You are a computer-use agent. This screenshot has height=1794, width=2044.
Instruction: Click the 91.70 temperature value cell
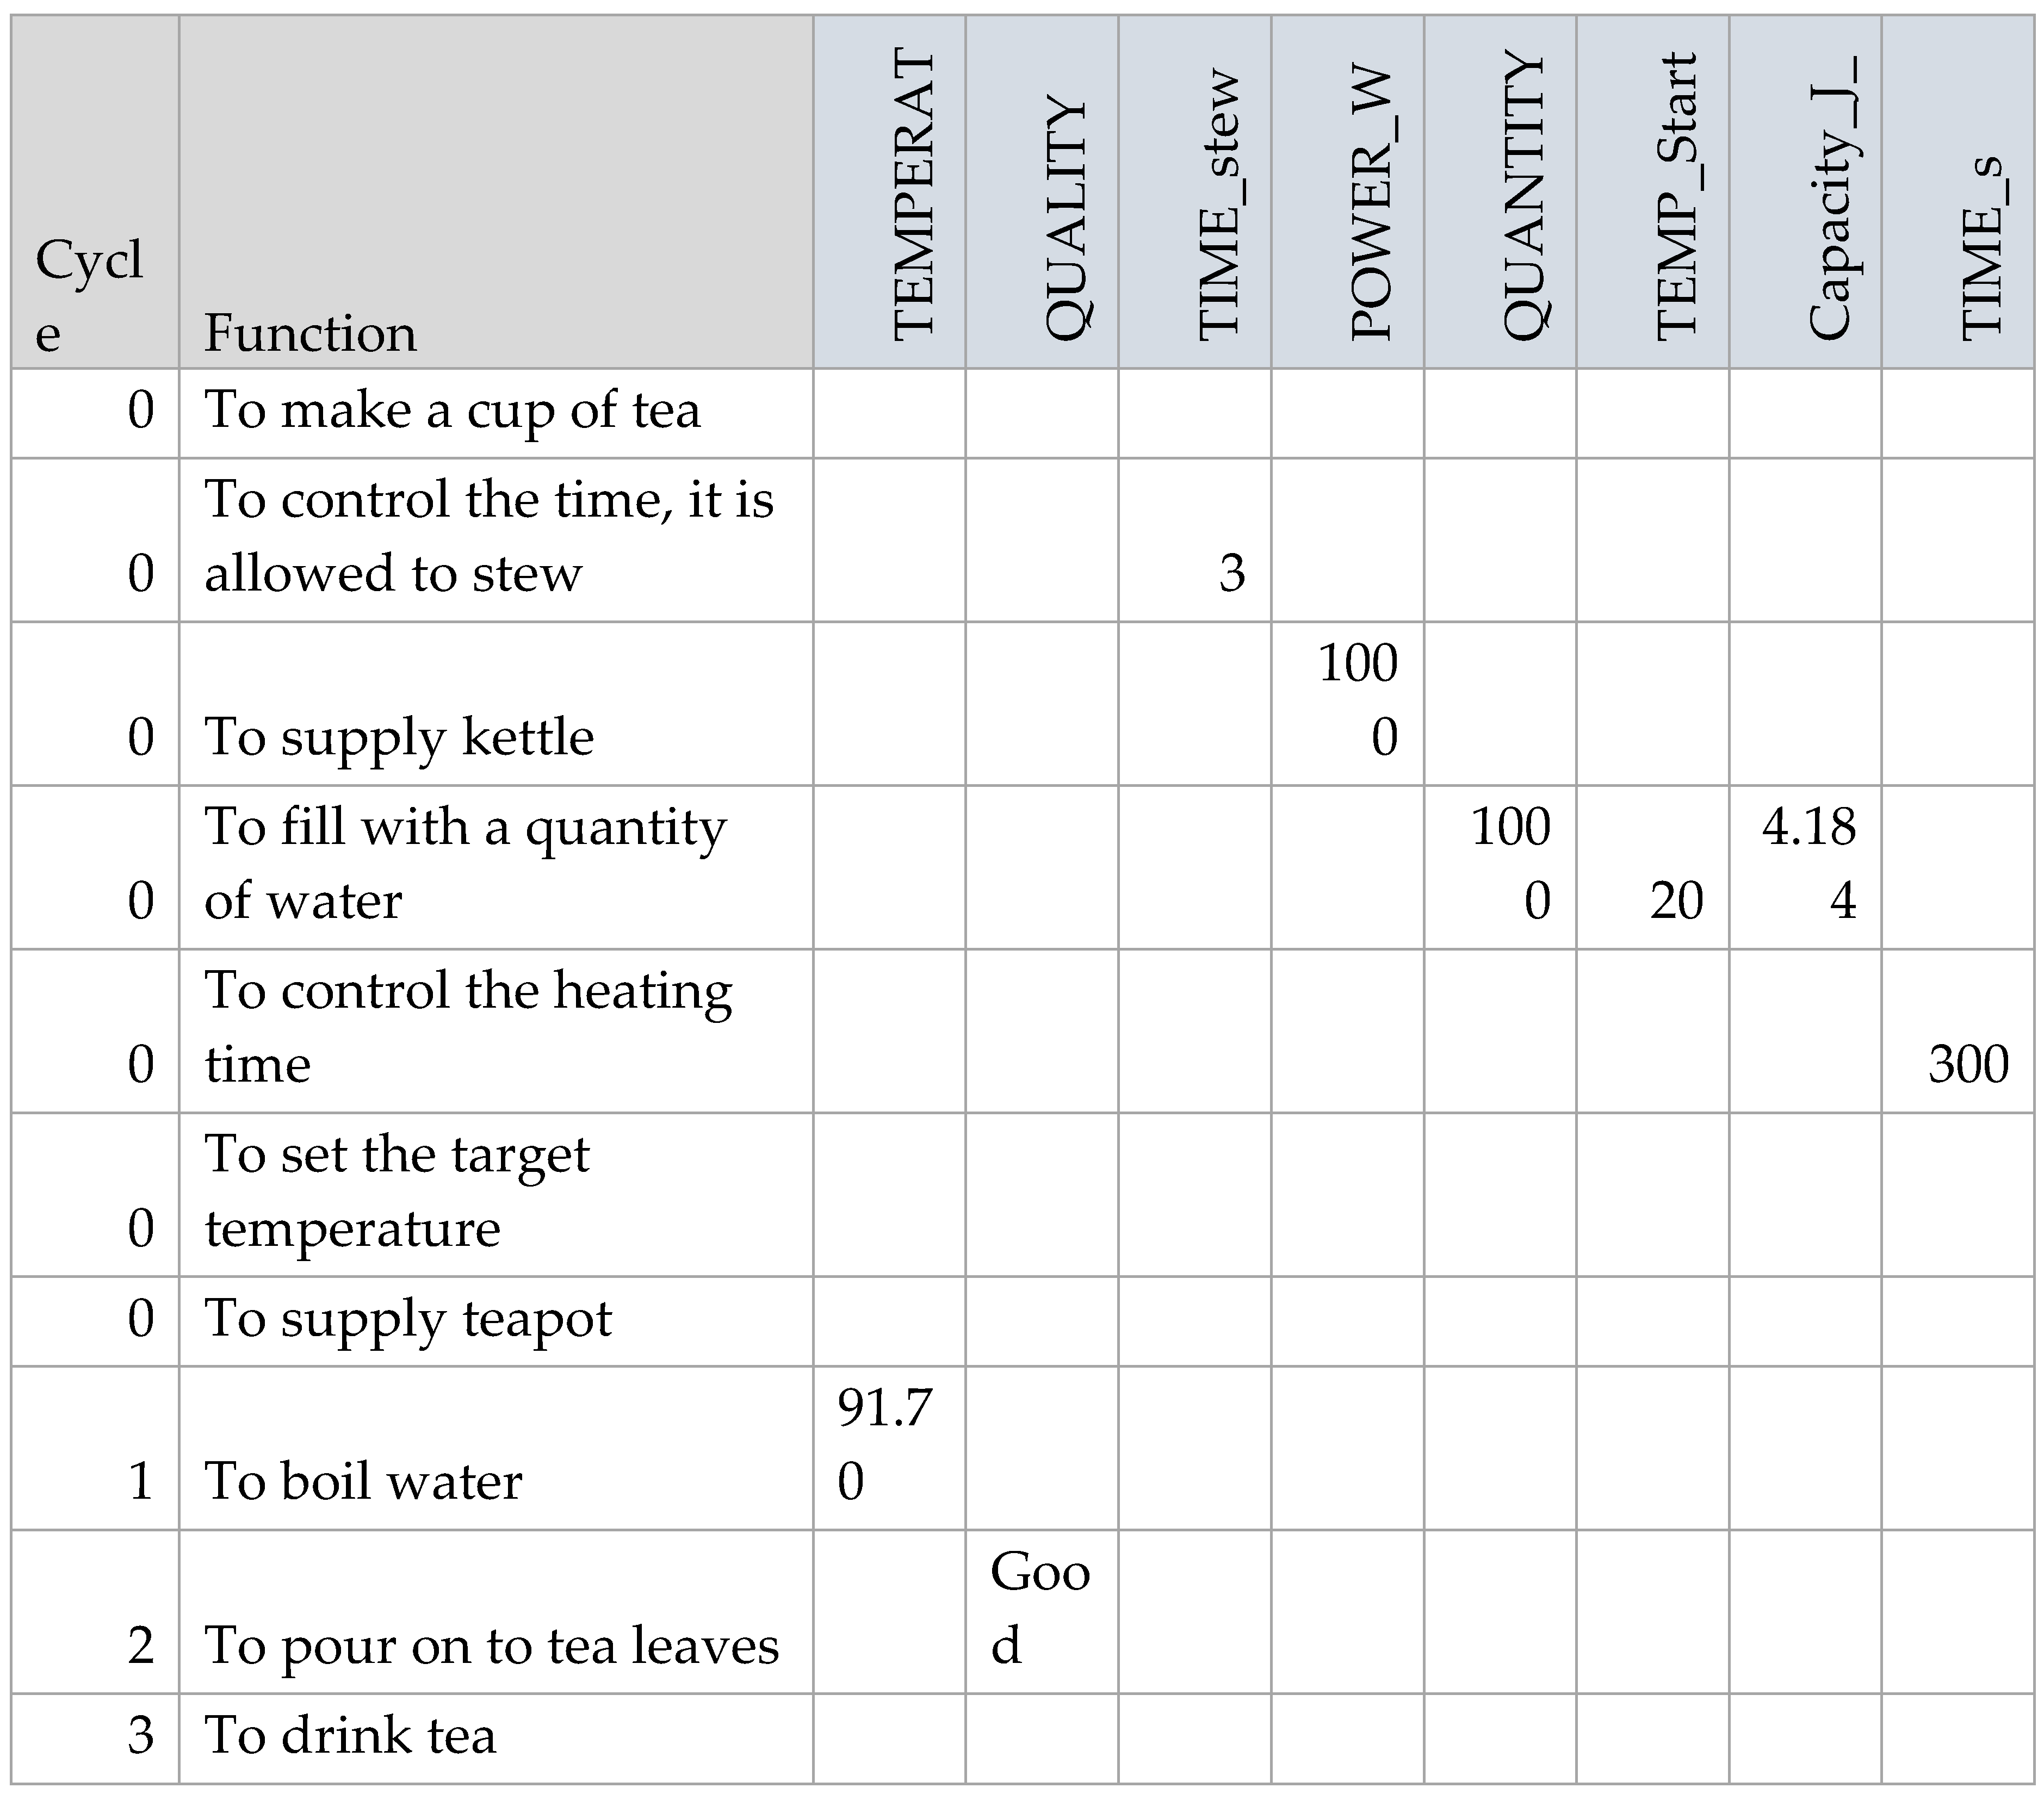[x=885, y=1445]
